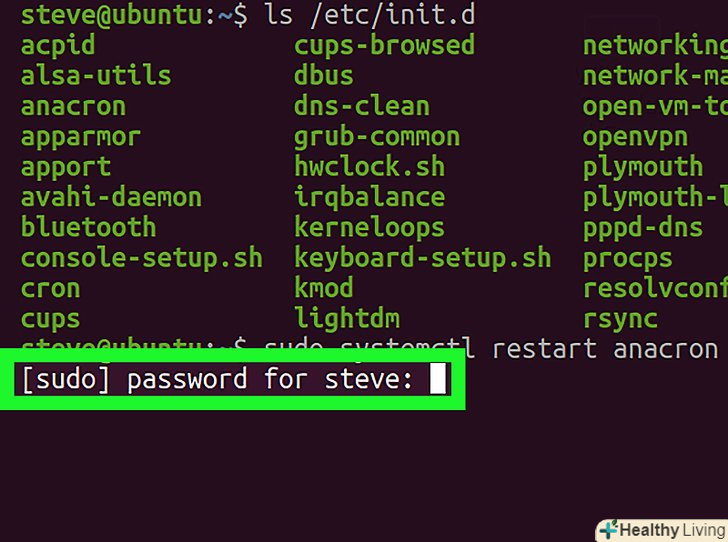This screenshot has width=728, height=542.
Task: Select the hwclock.sh file name
Action: (369, 167)
